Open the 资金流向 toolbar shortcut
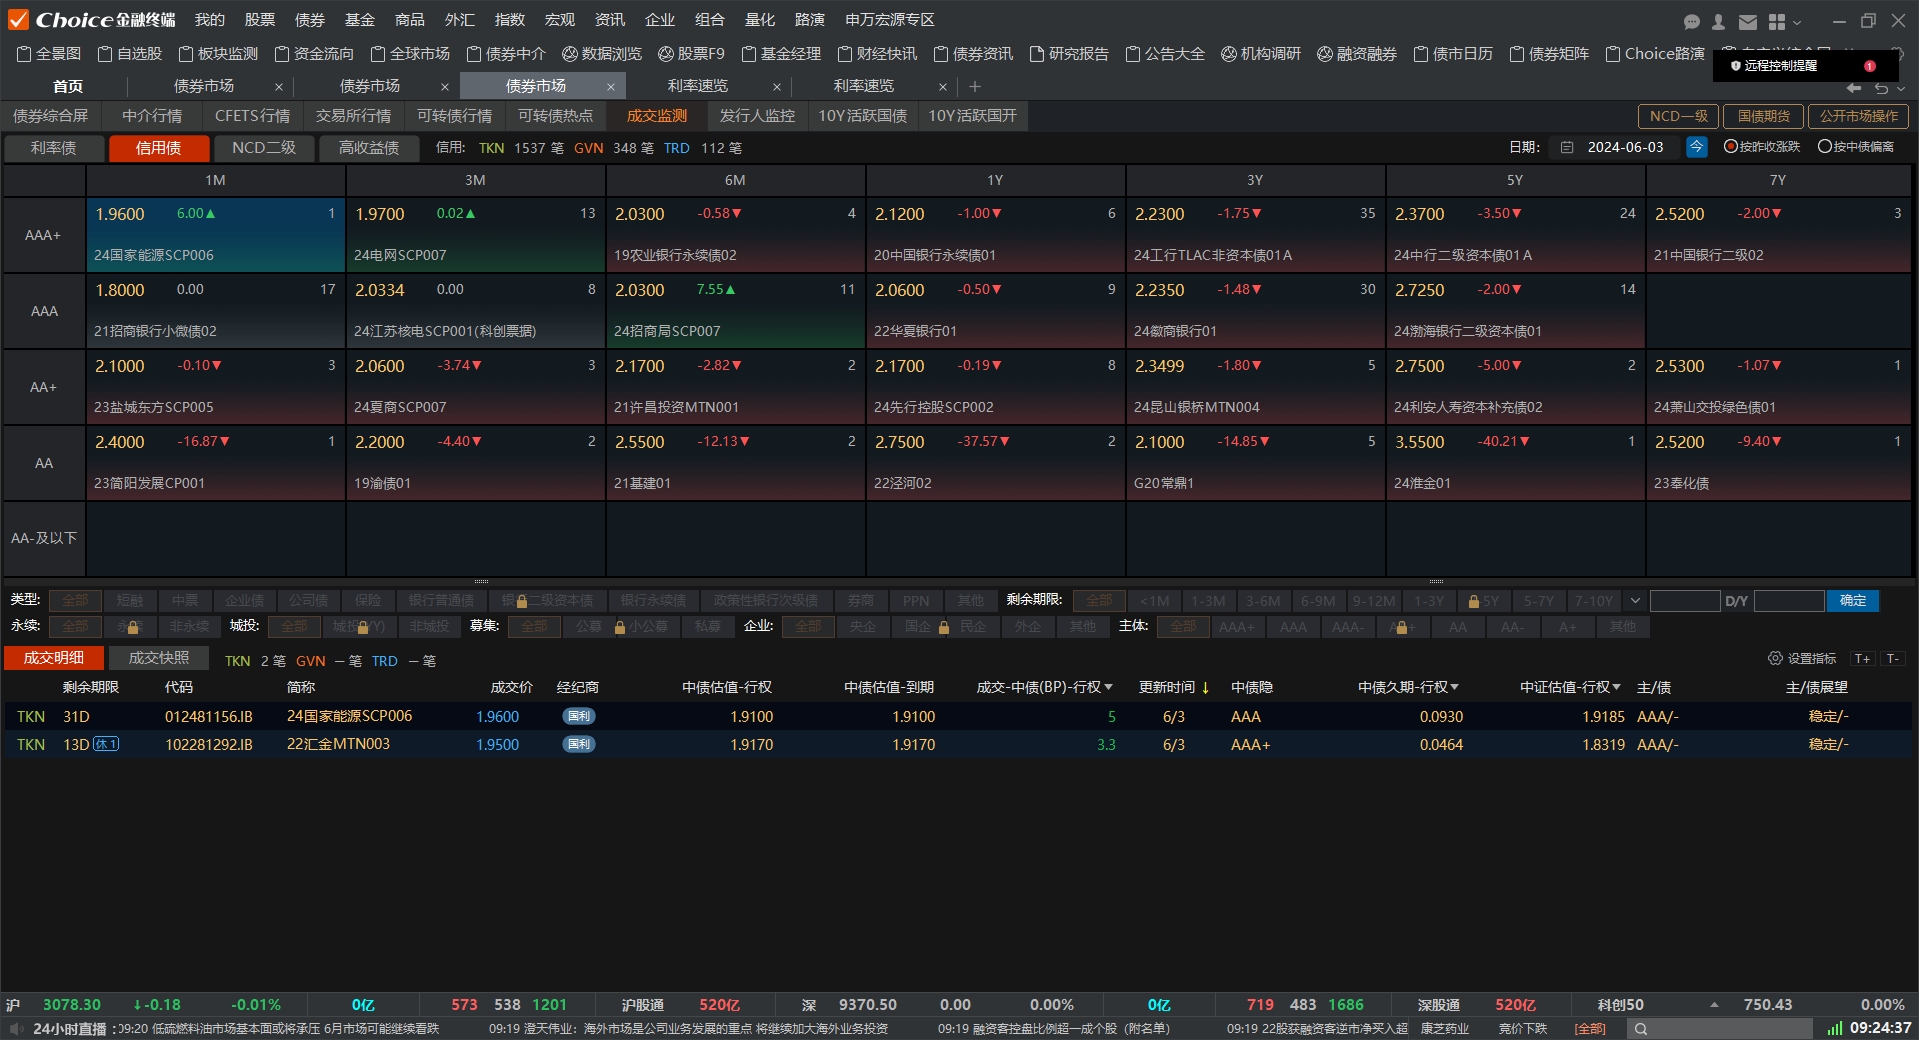This screenshot has height=1040, width=1919. 314,54
